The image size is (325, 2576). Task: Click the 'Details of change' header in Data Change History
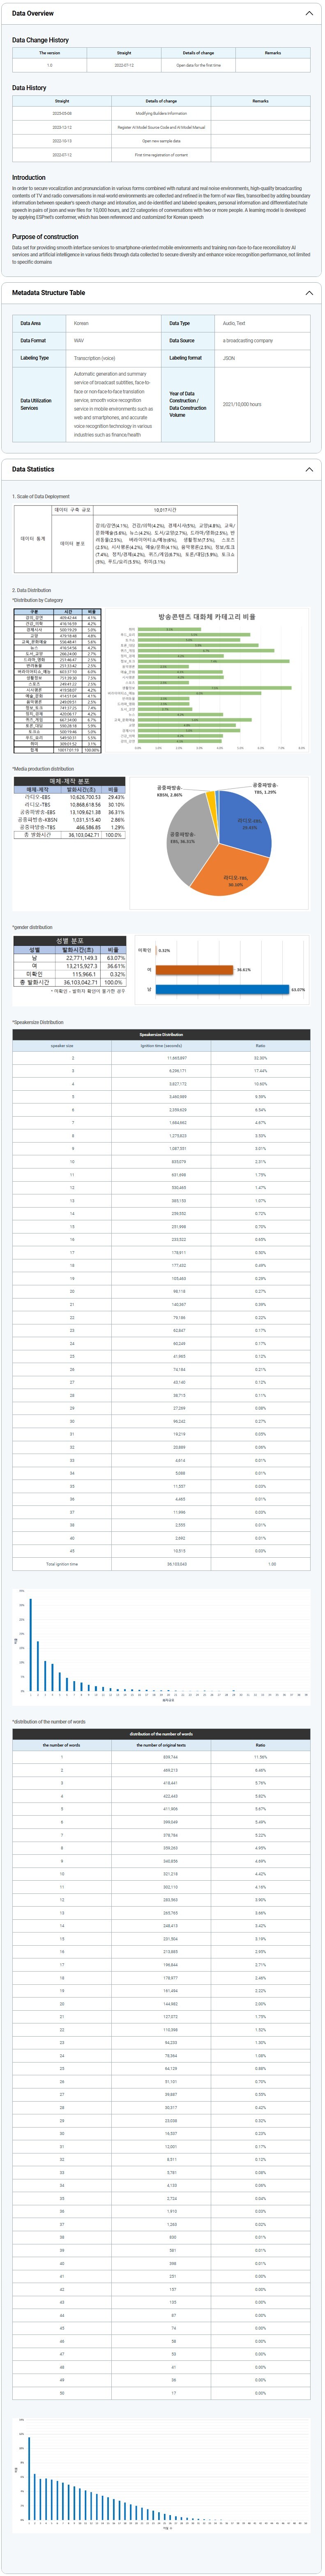coord(198,53)
